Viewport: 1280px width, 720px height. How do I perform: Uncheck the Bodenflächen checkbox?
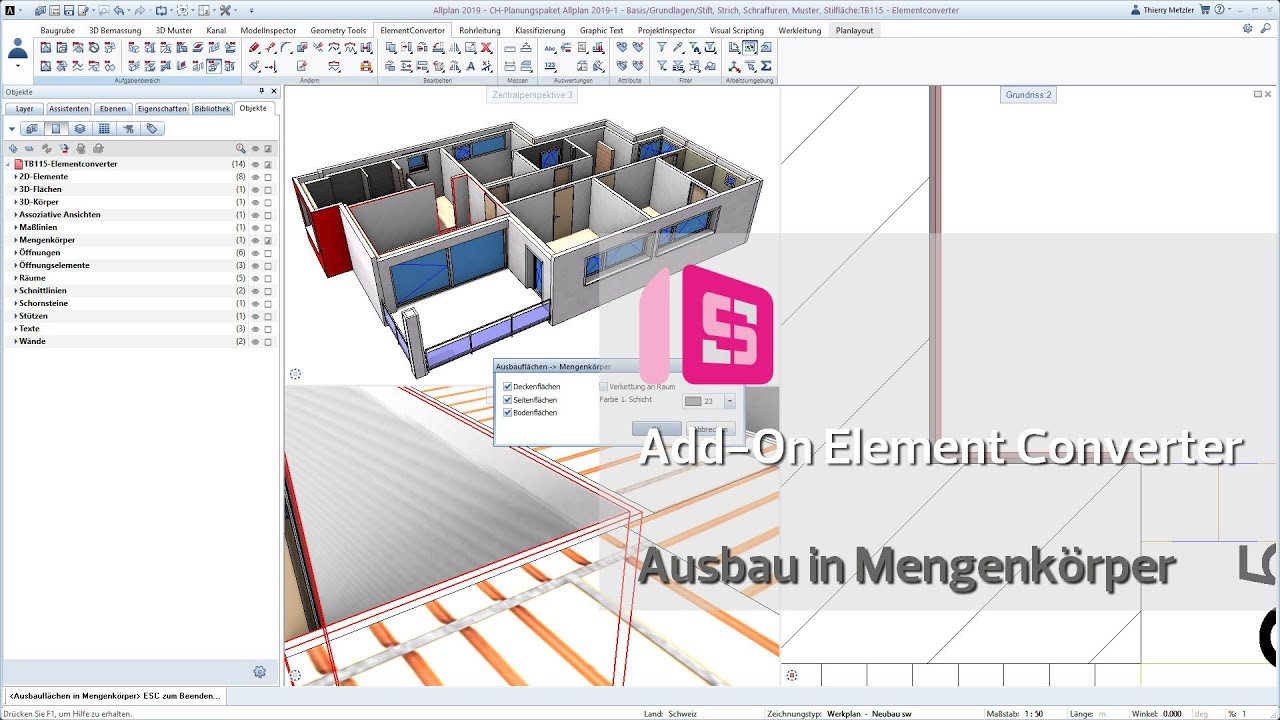[508, 412]
